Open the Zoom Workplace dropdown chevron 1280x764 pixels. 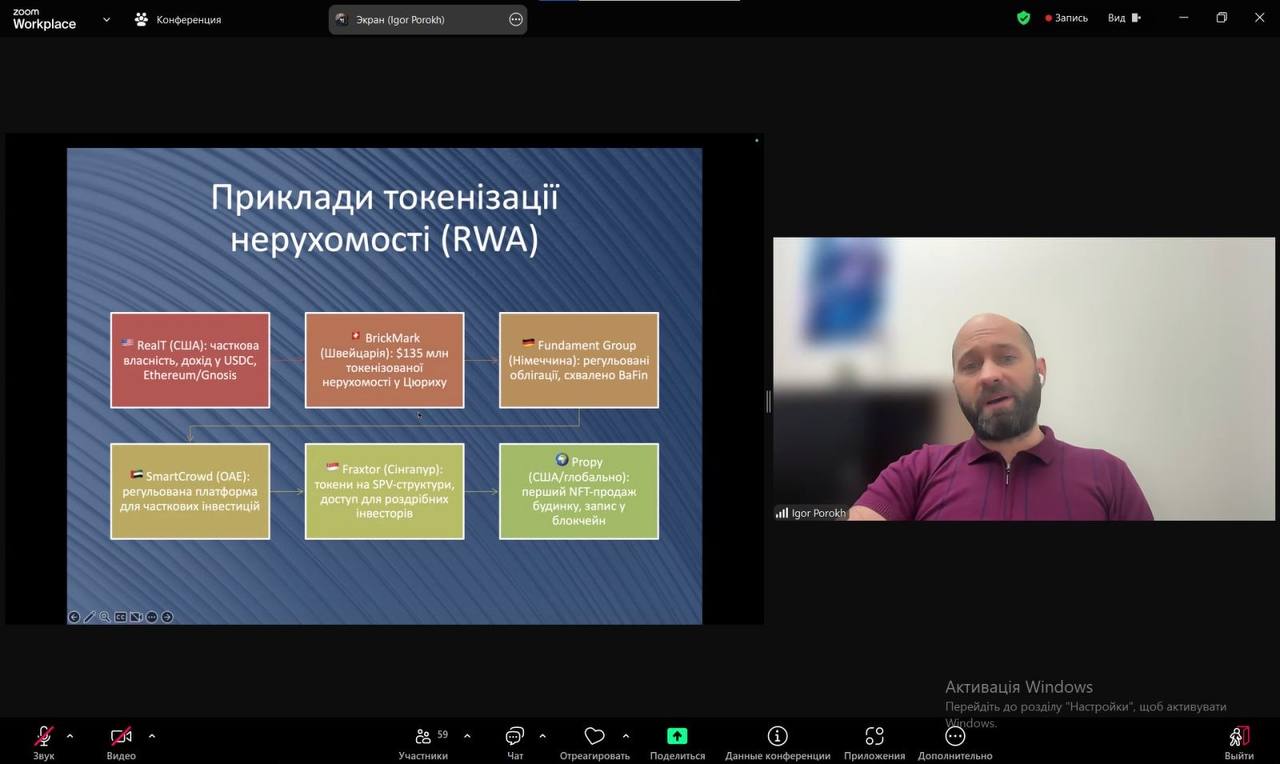(106, 19)
